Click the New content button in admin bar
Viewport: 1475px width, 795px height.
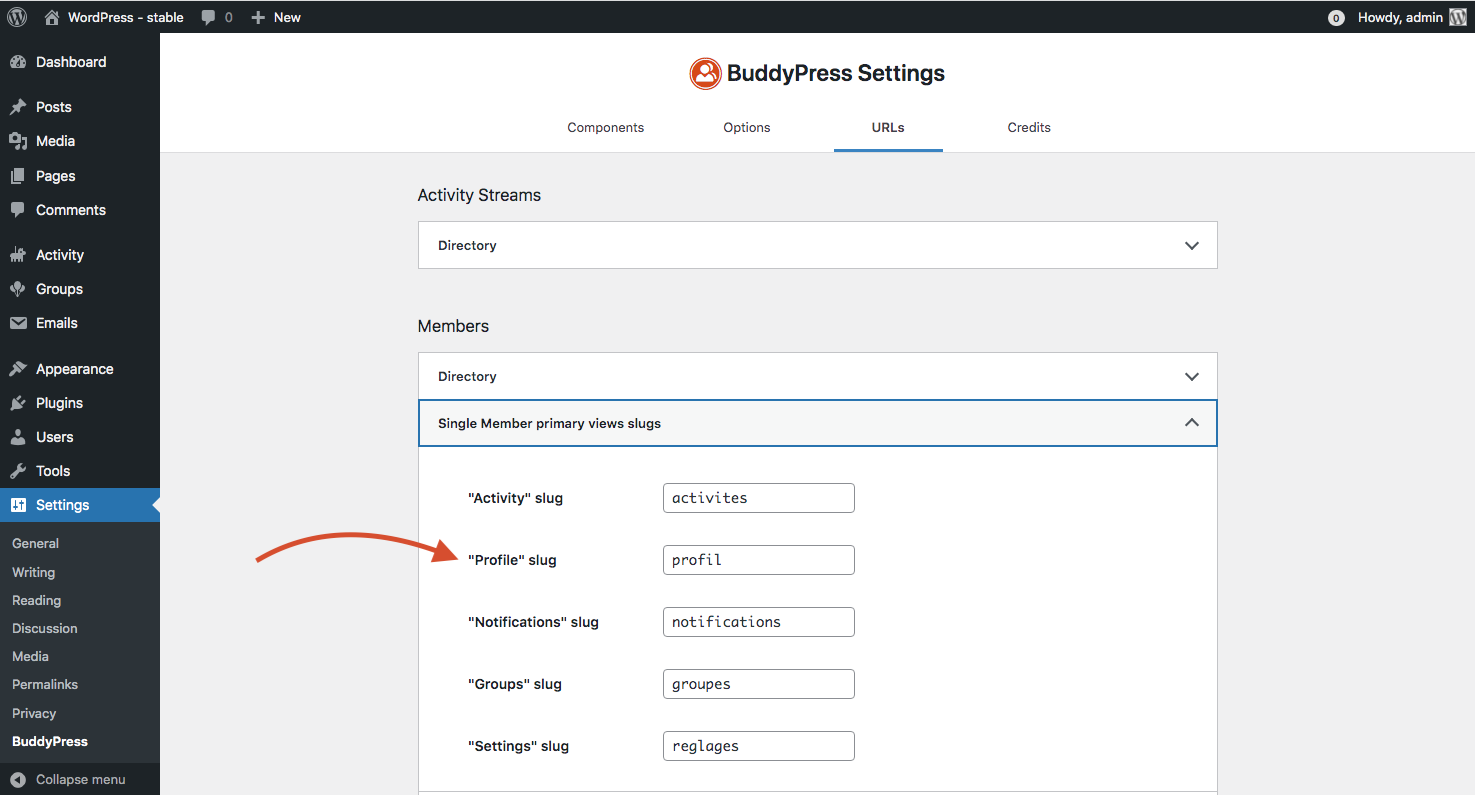276,17
